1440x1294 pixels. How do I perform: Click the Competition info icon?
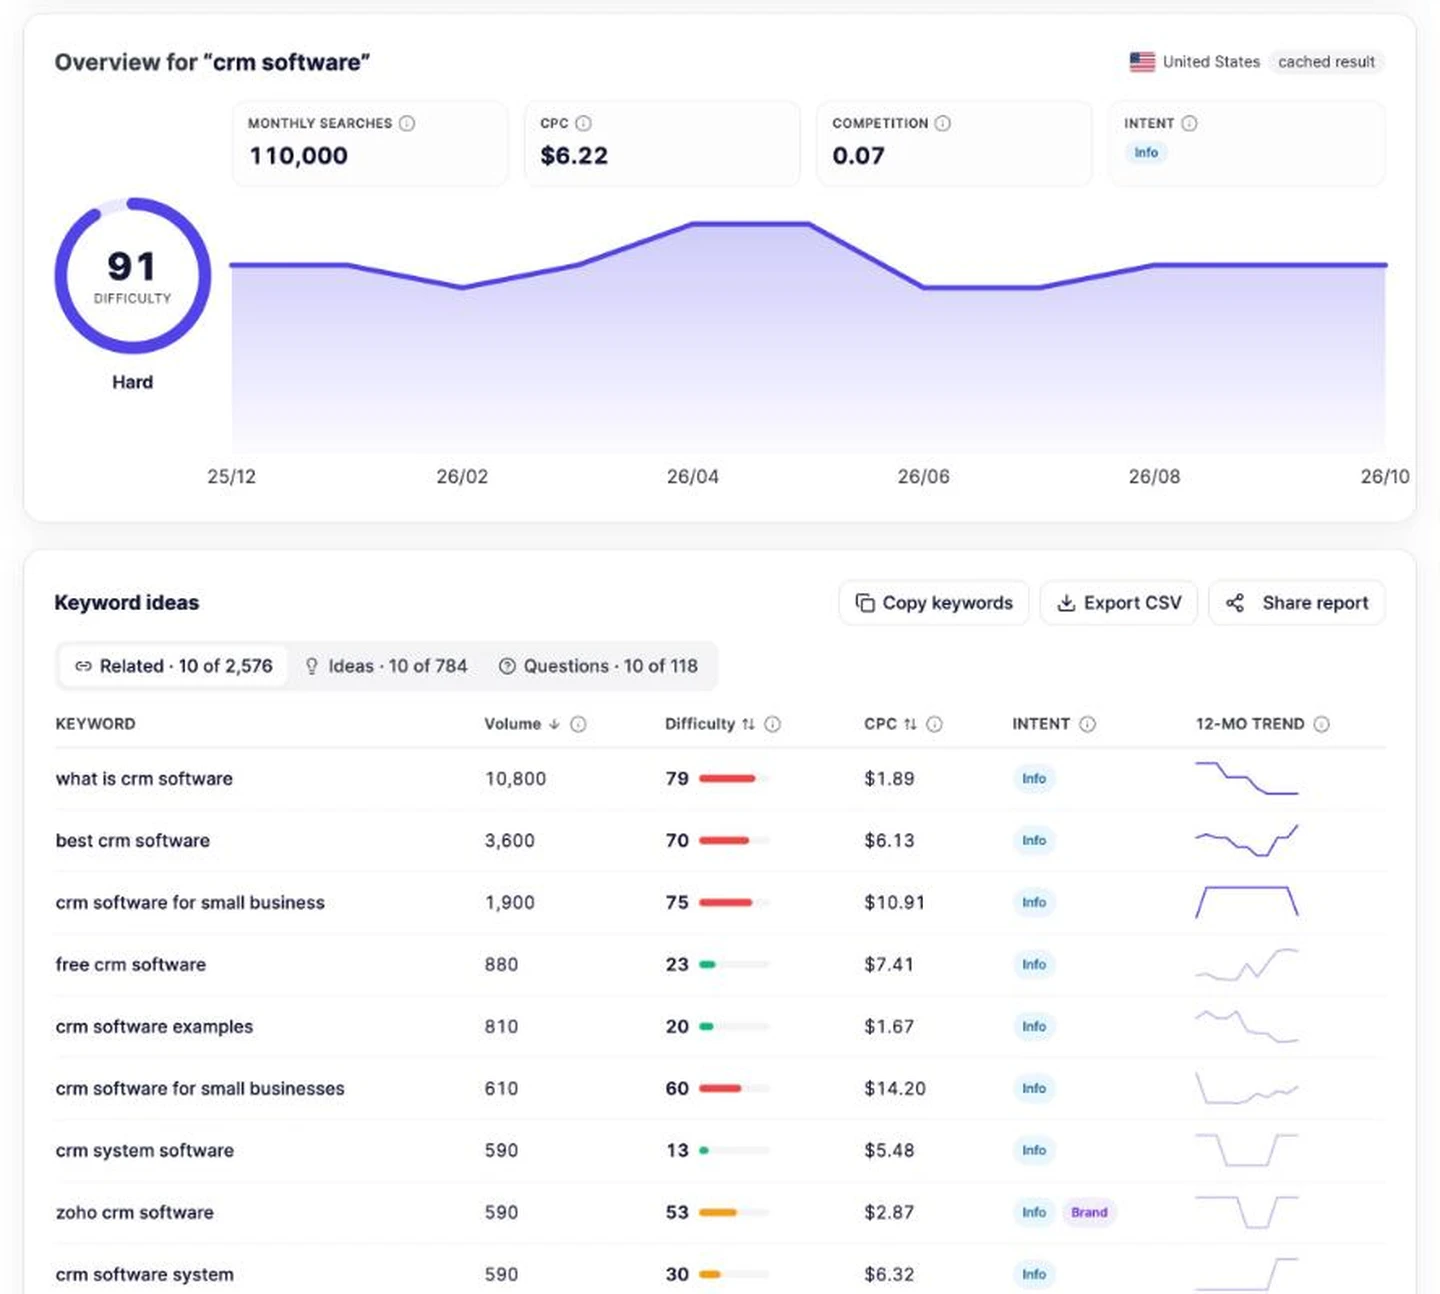(943, 123)
